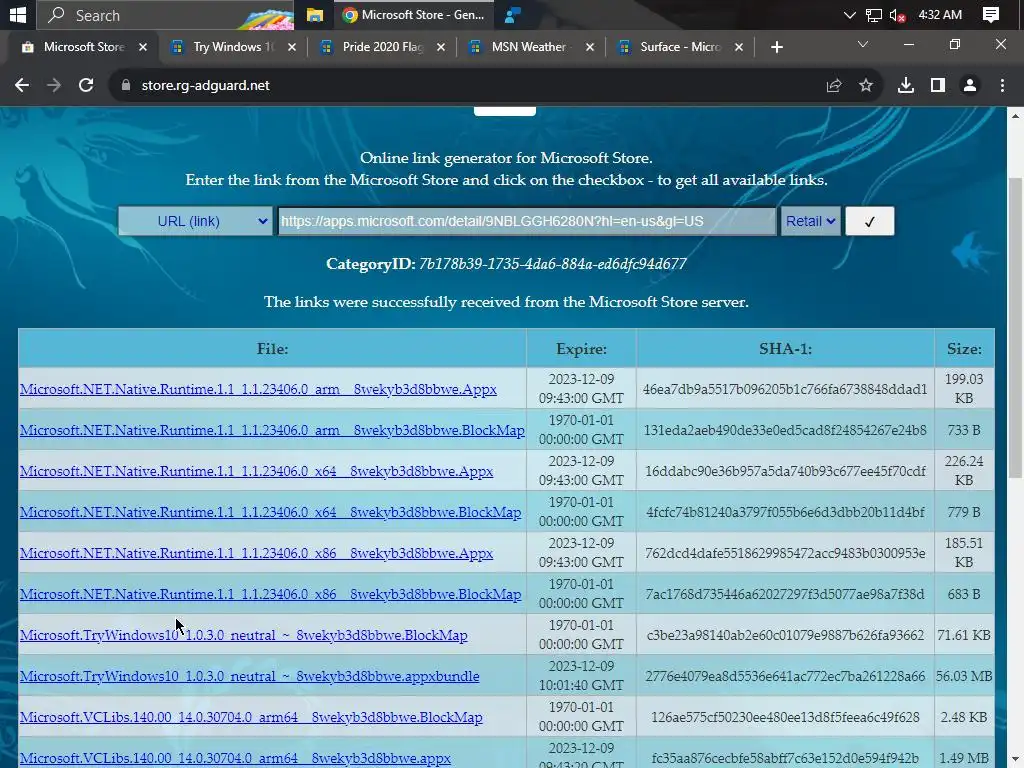Show hidden system tray icons

click(849, 15)
